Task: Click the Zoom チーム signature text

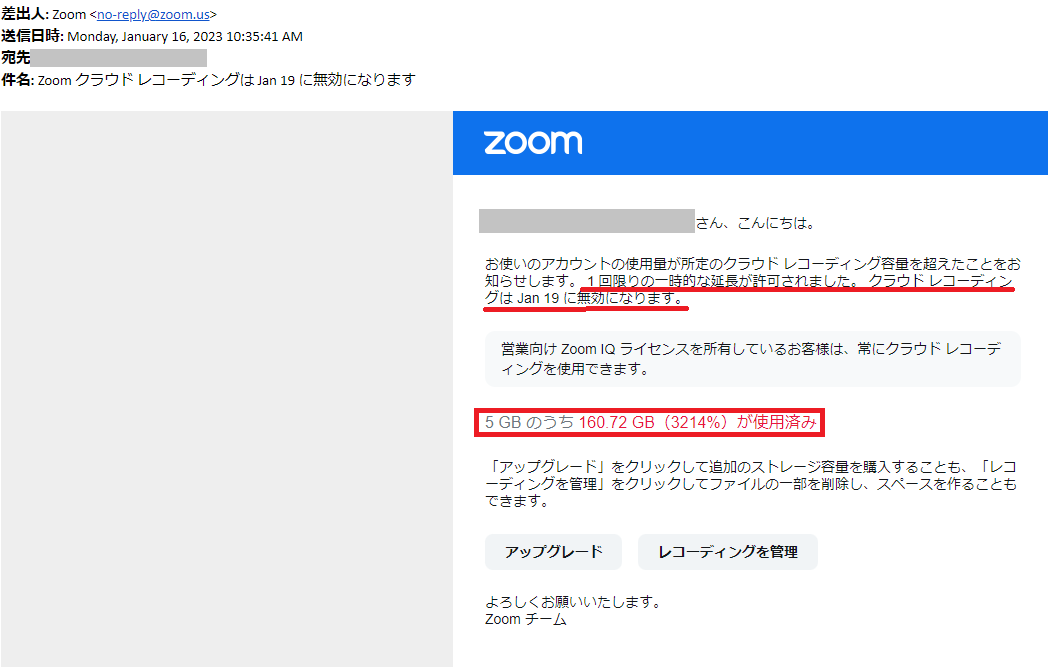Action: 525,620
